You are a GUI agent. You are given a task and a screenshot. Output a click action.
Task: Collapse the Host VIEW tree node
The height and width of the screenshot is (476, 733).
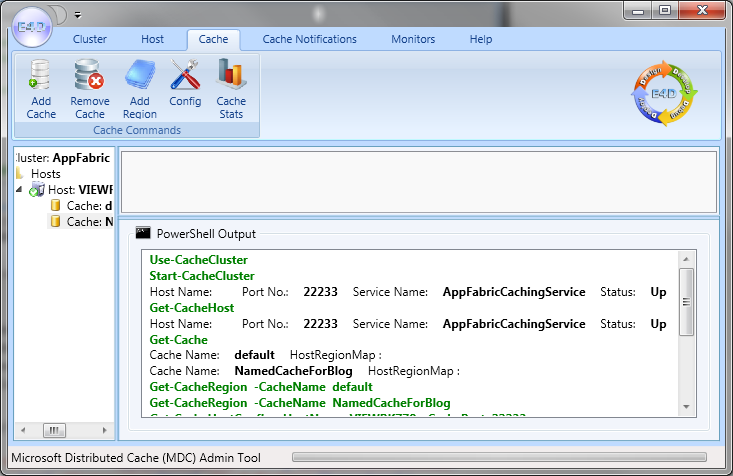(21, 189)
